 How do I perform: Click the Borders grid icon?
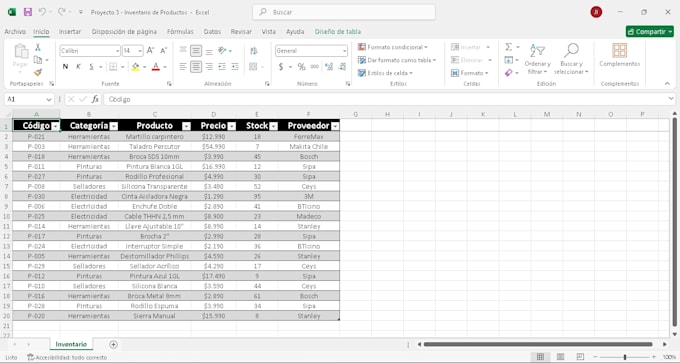[113, 67]
